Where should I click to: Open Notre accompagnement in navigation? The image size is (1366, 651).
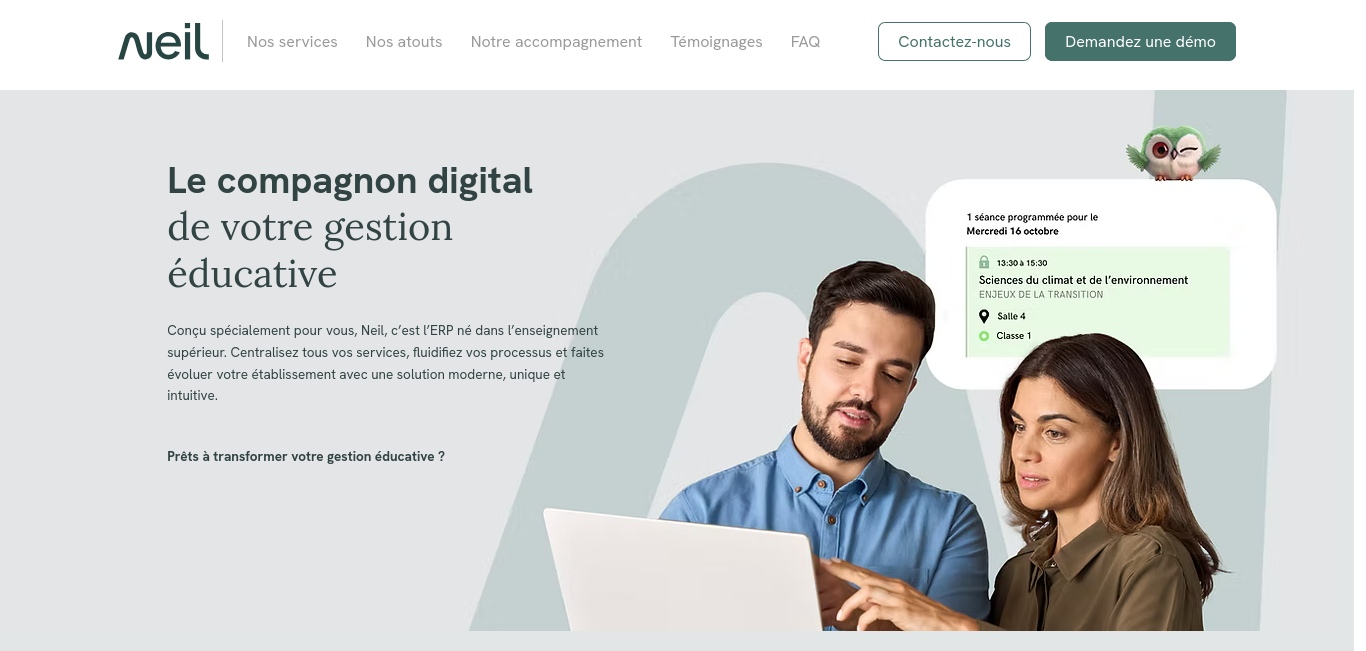556,42
